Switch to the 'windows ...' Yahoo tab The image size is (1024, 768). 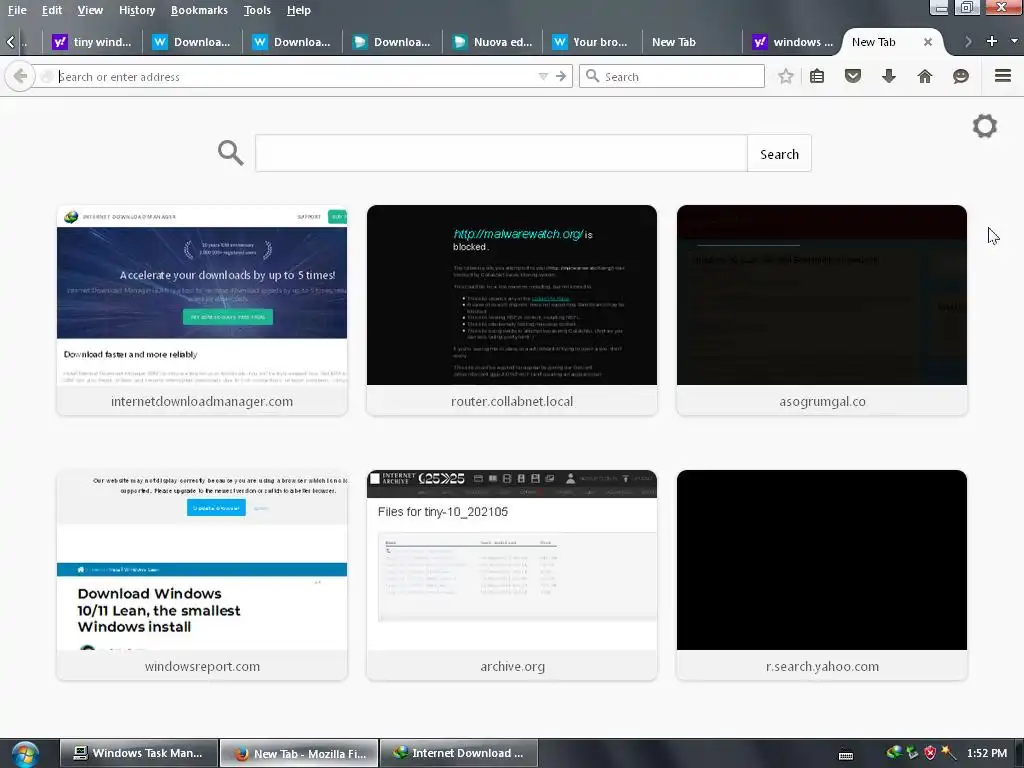click(x=793, y=42)
